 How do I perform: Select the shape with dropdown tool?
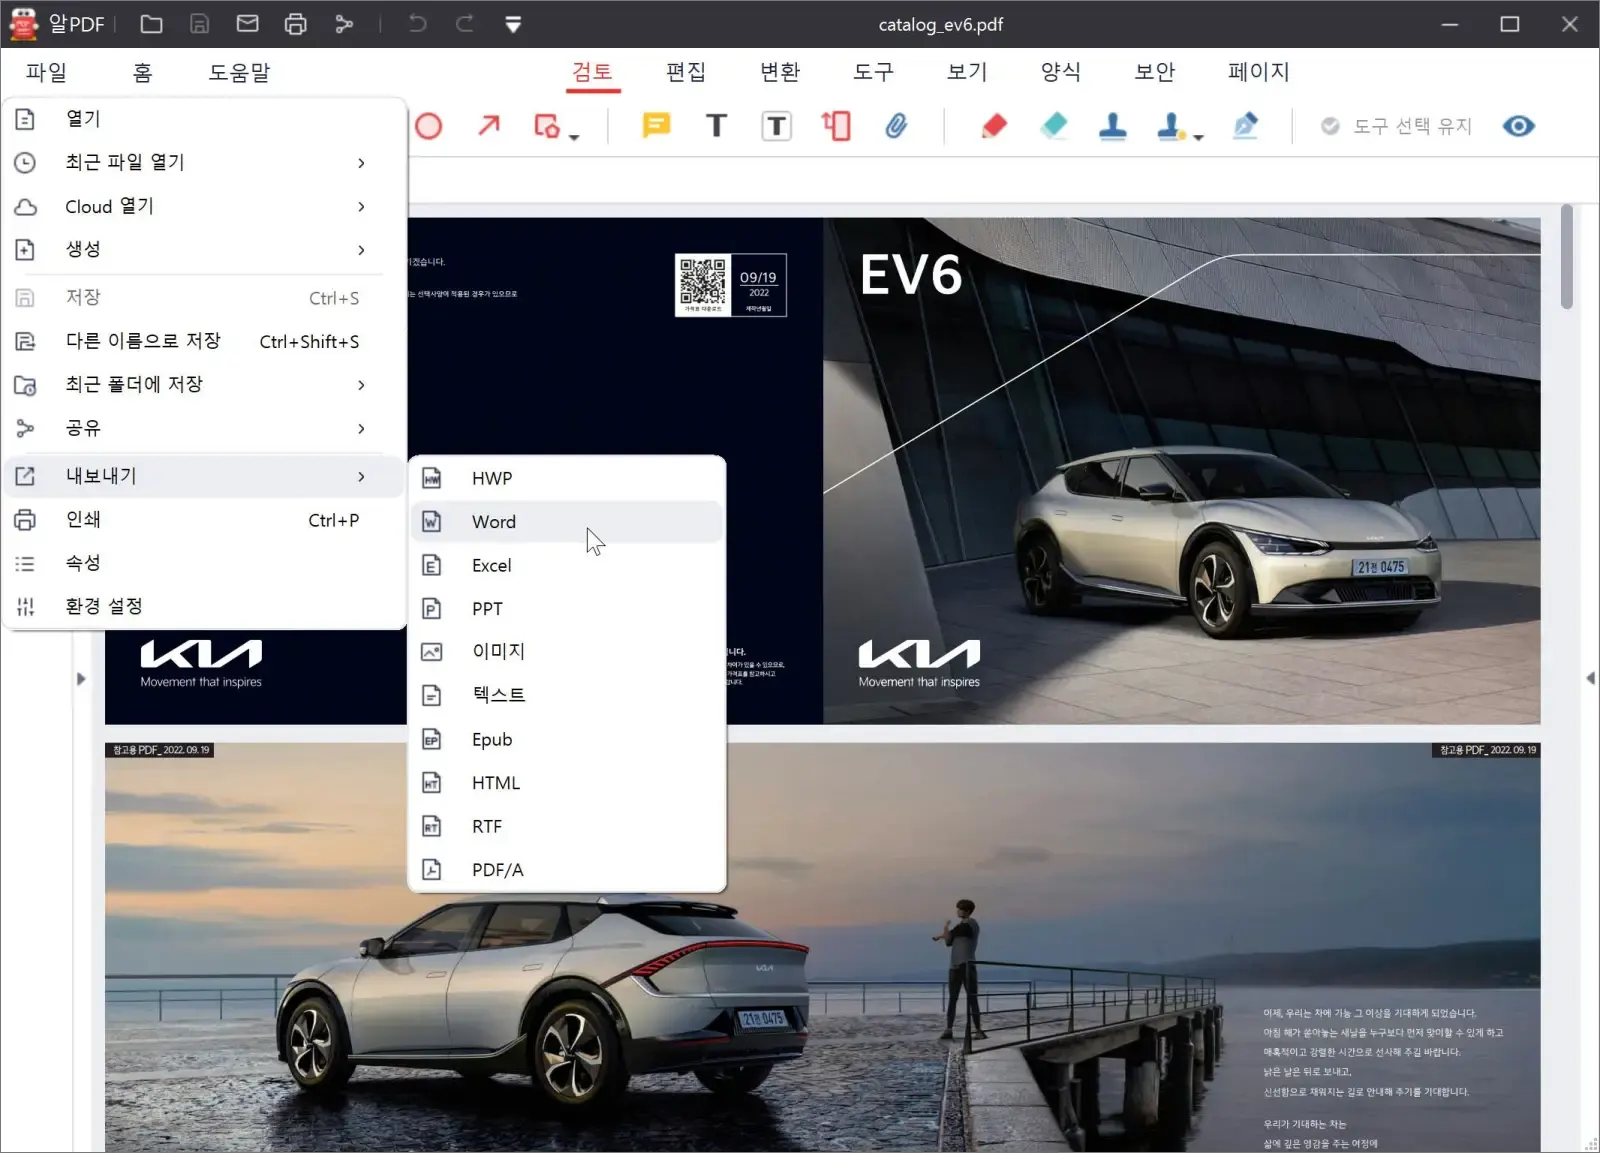(x=546, y=126)
